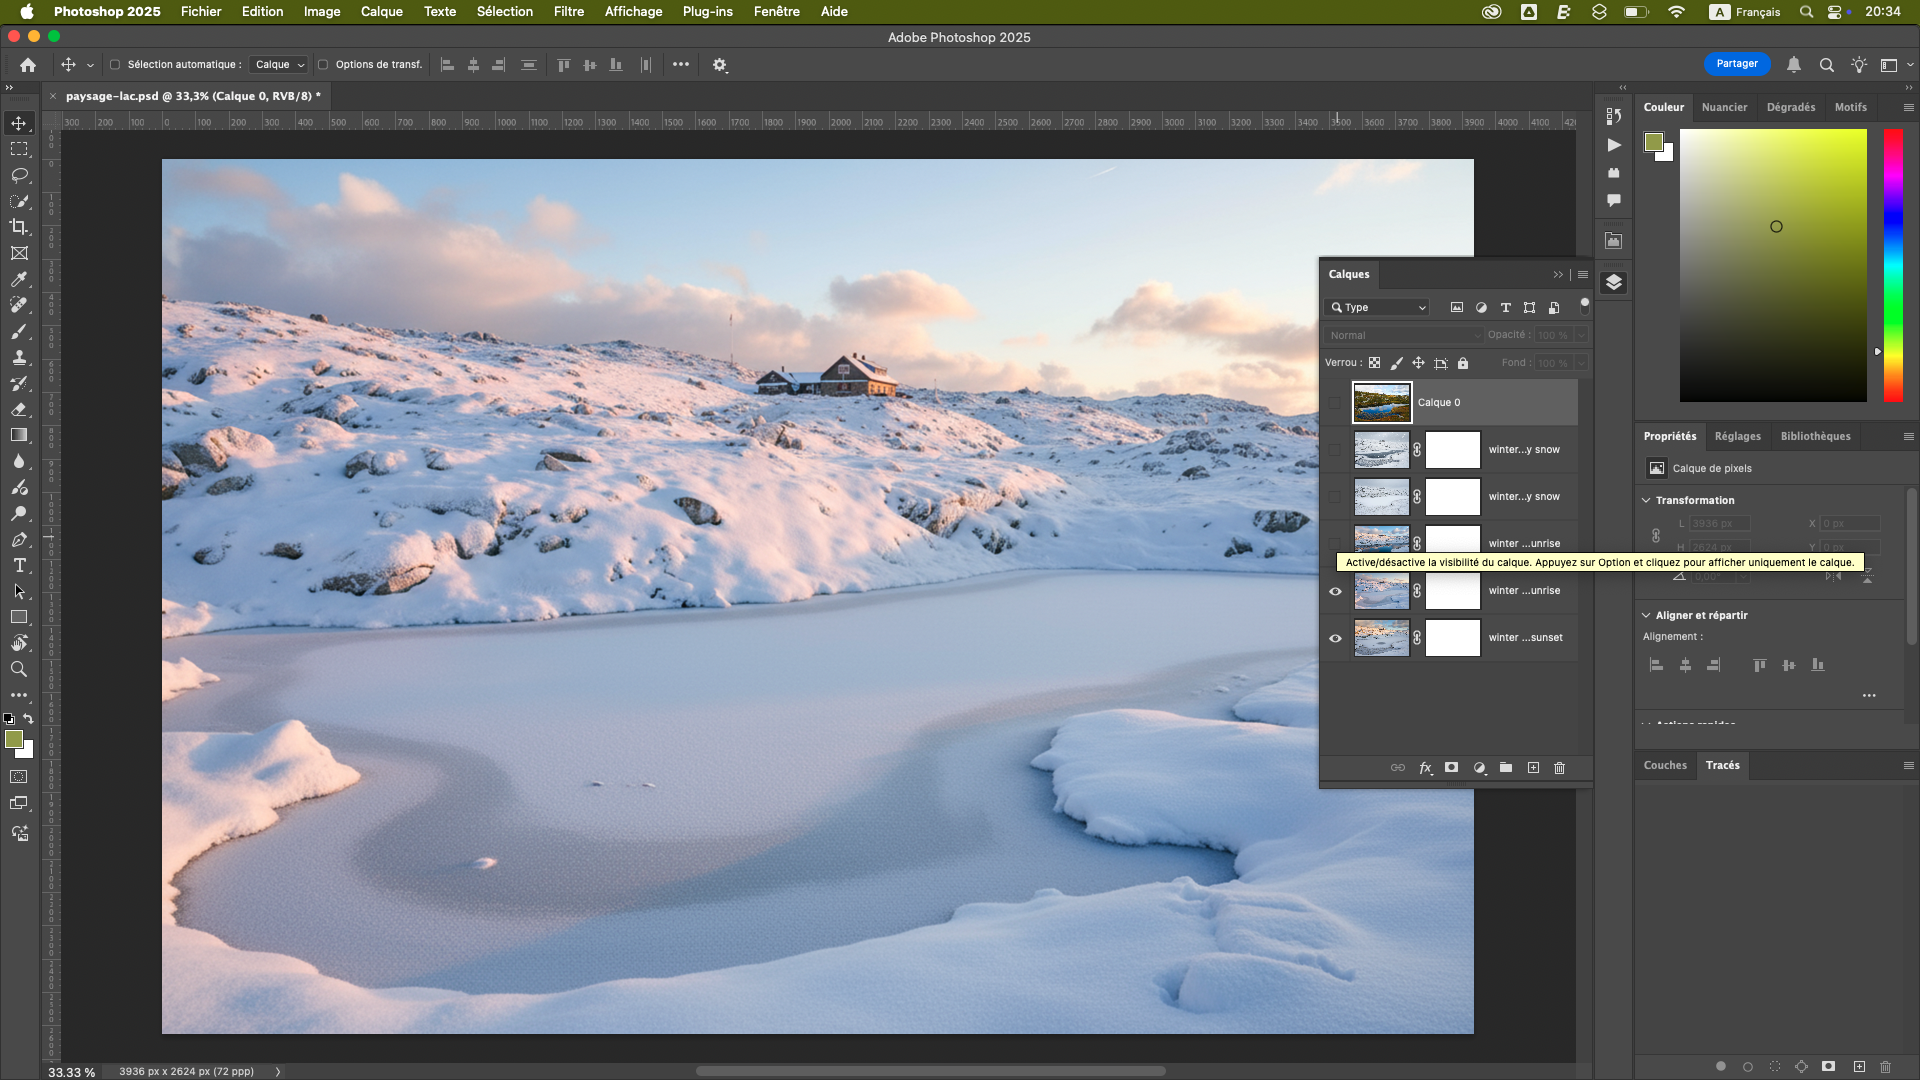1920x1080 pixels.
Task: Switch to the Nuancier tab
Action: [1724, 107]
